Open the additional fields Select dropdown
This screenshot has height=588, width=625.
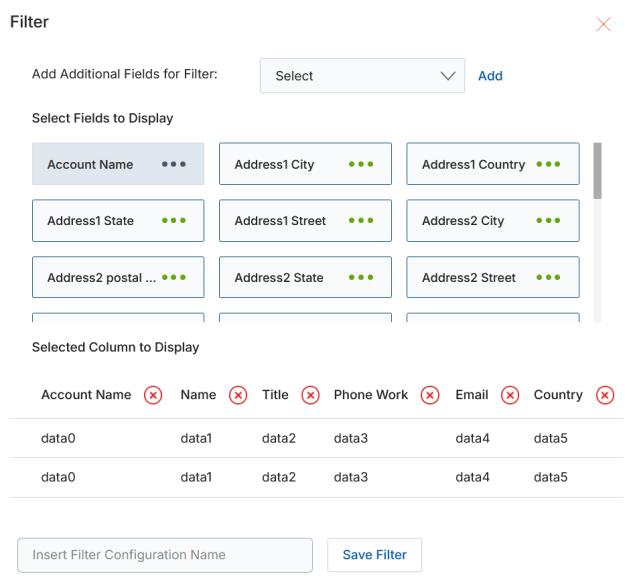(362, 76)
